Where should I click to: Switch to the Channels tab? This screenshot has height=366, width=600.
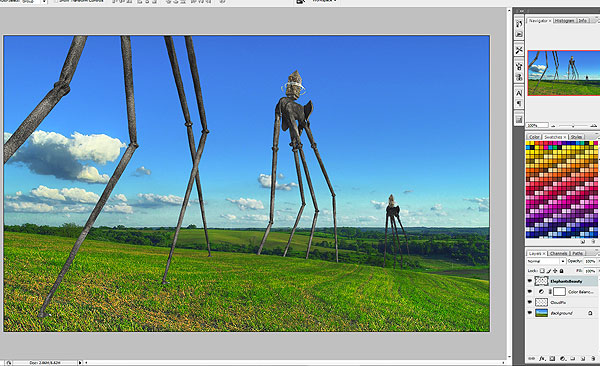point(559,253)
